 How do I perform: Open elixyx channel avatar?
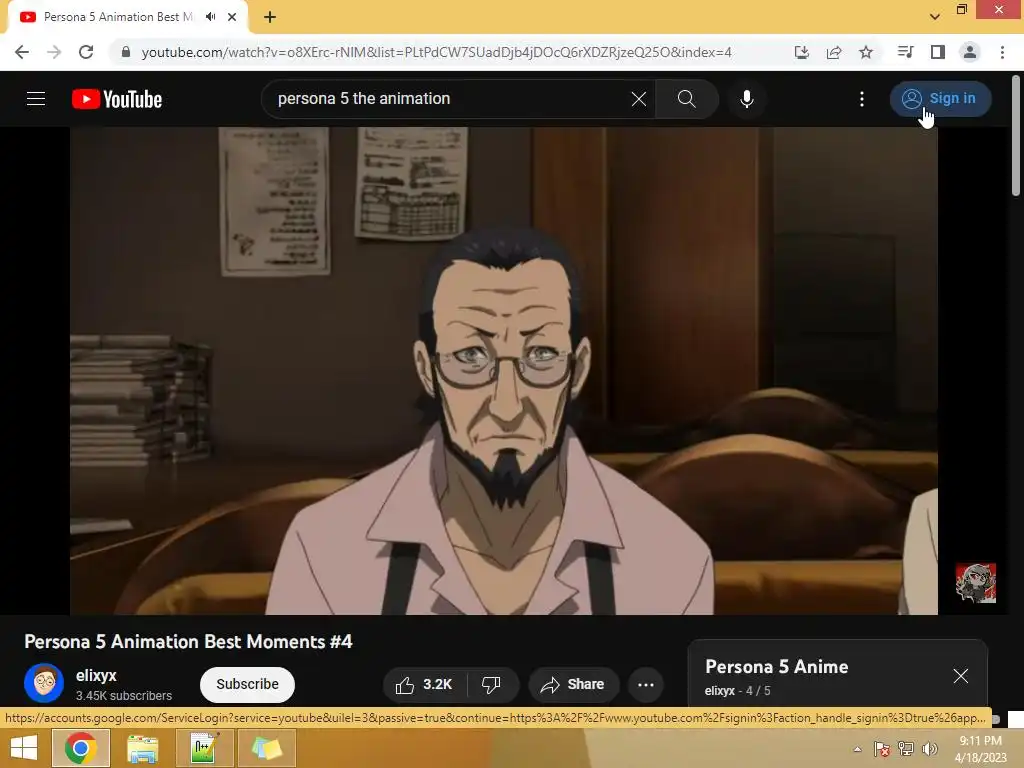[44, 683]
